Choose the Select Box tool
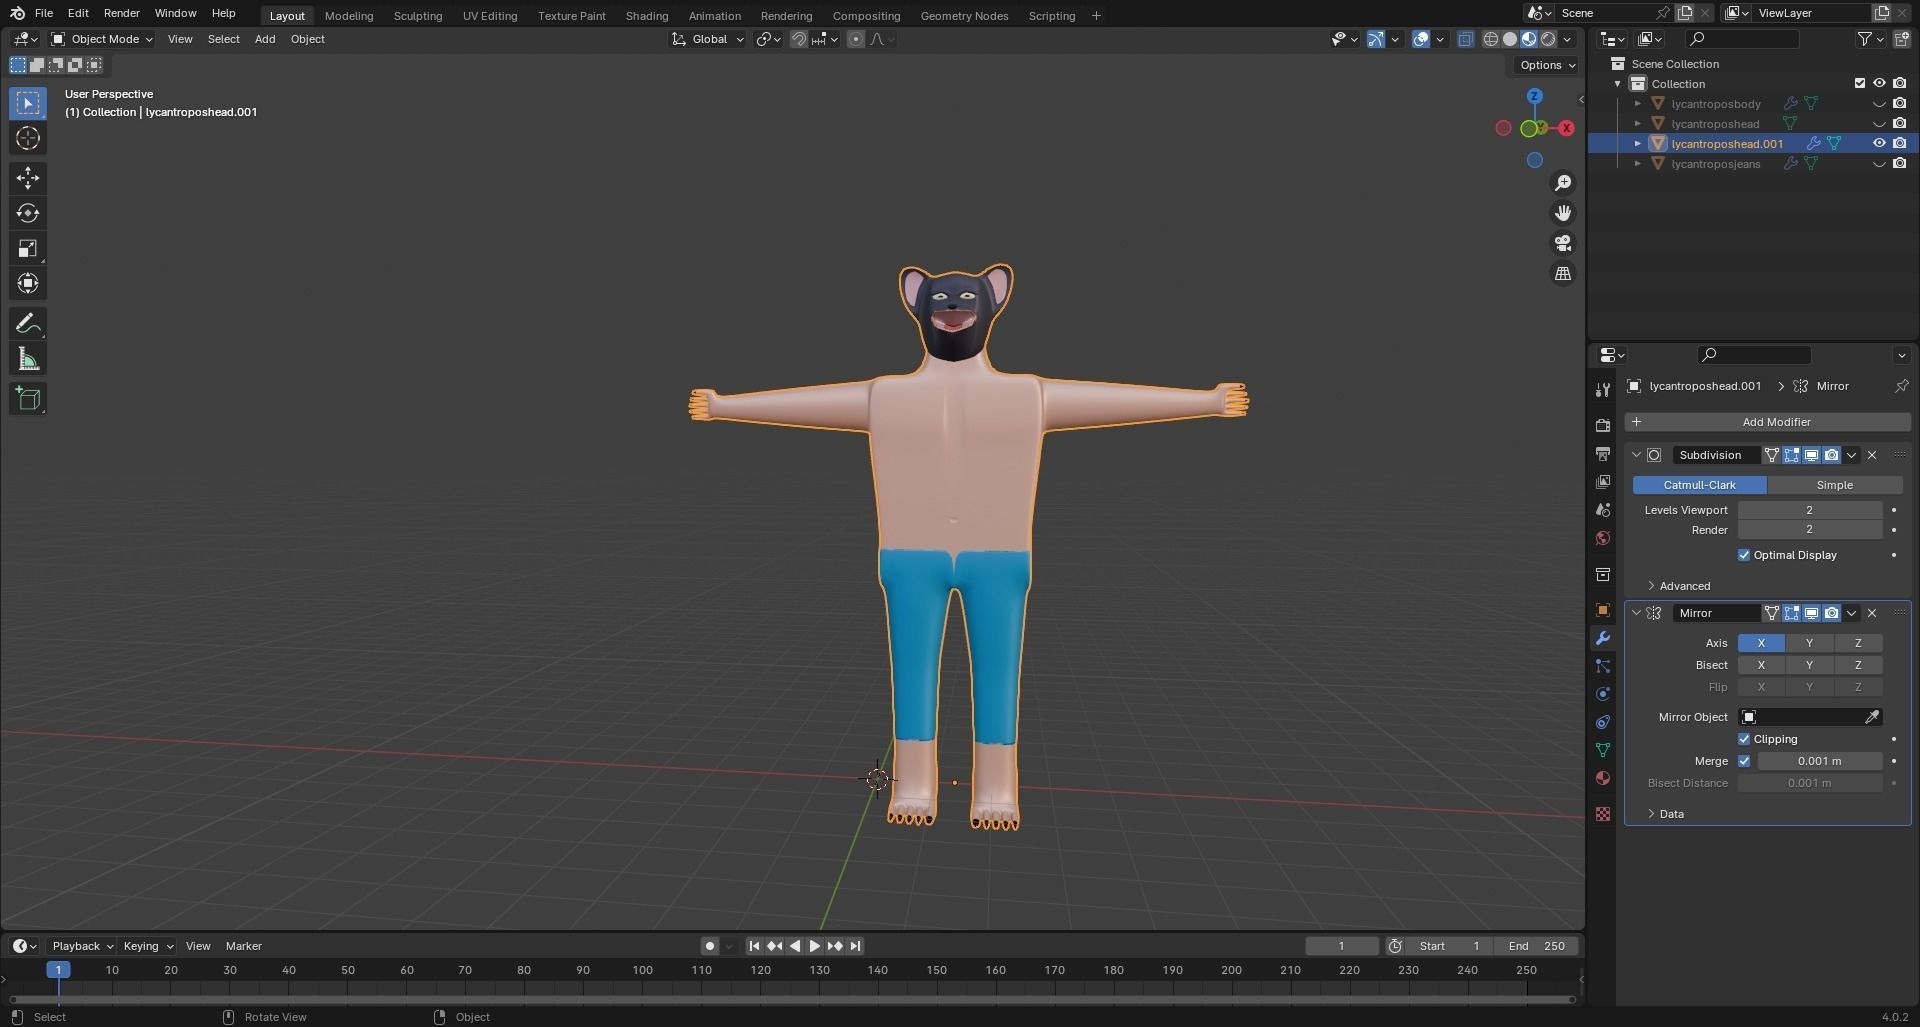This screenshot has height=1027, width=1920. click(x=28, y=103)
